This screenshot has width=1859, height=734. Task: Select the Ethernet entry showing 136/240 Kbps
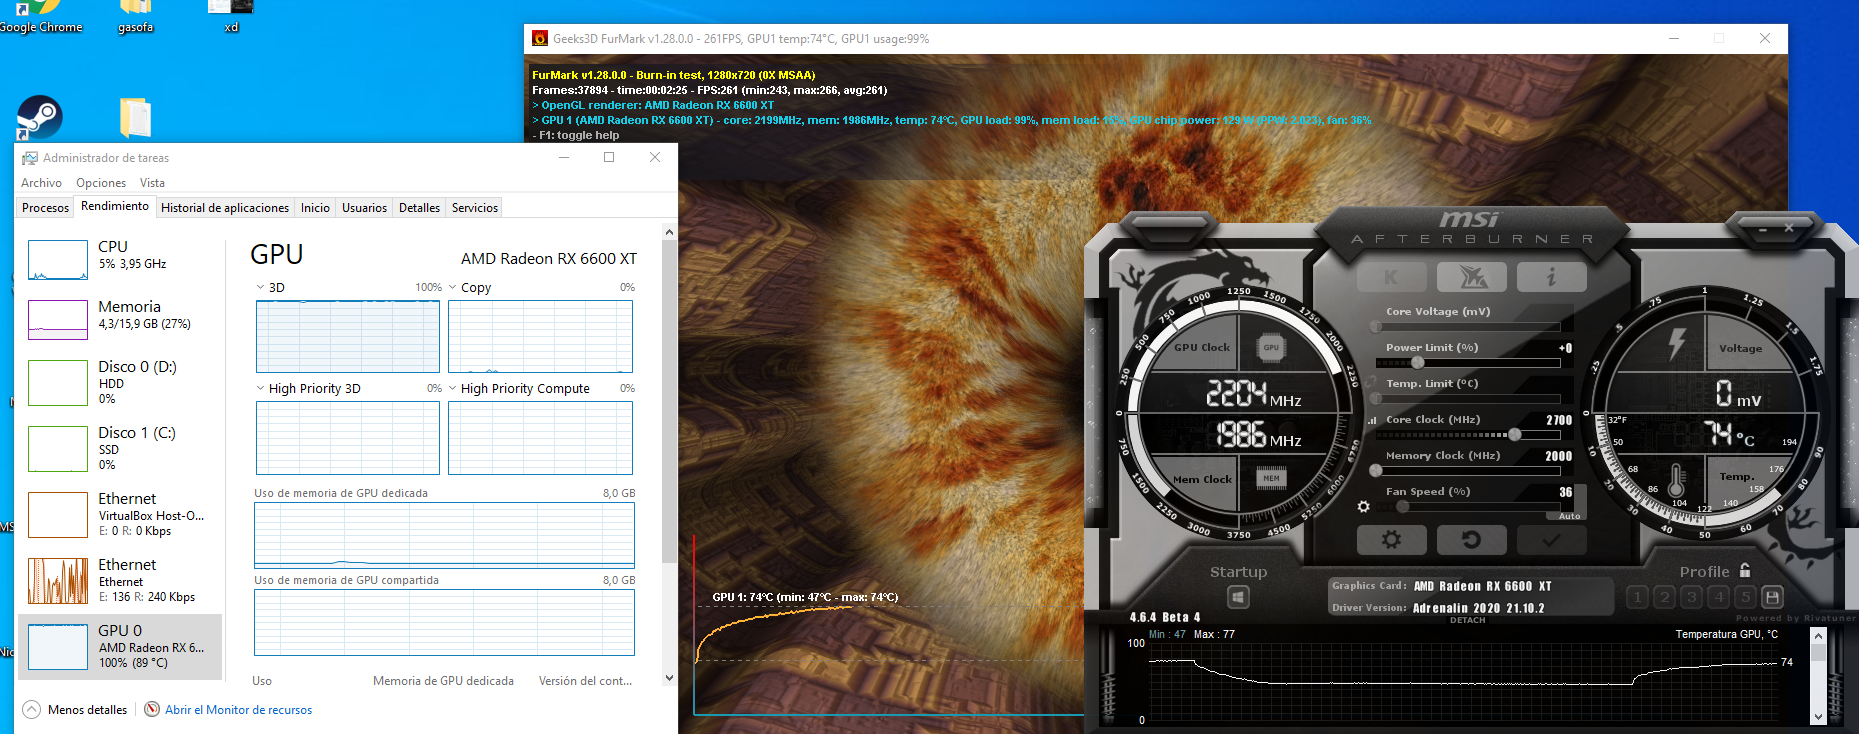[120, 581]
